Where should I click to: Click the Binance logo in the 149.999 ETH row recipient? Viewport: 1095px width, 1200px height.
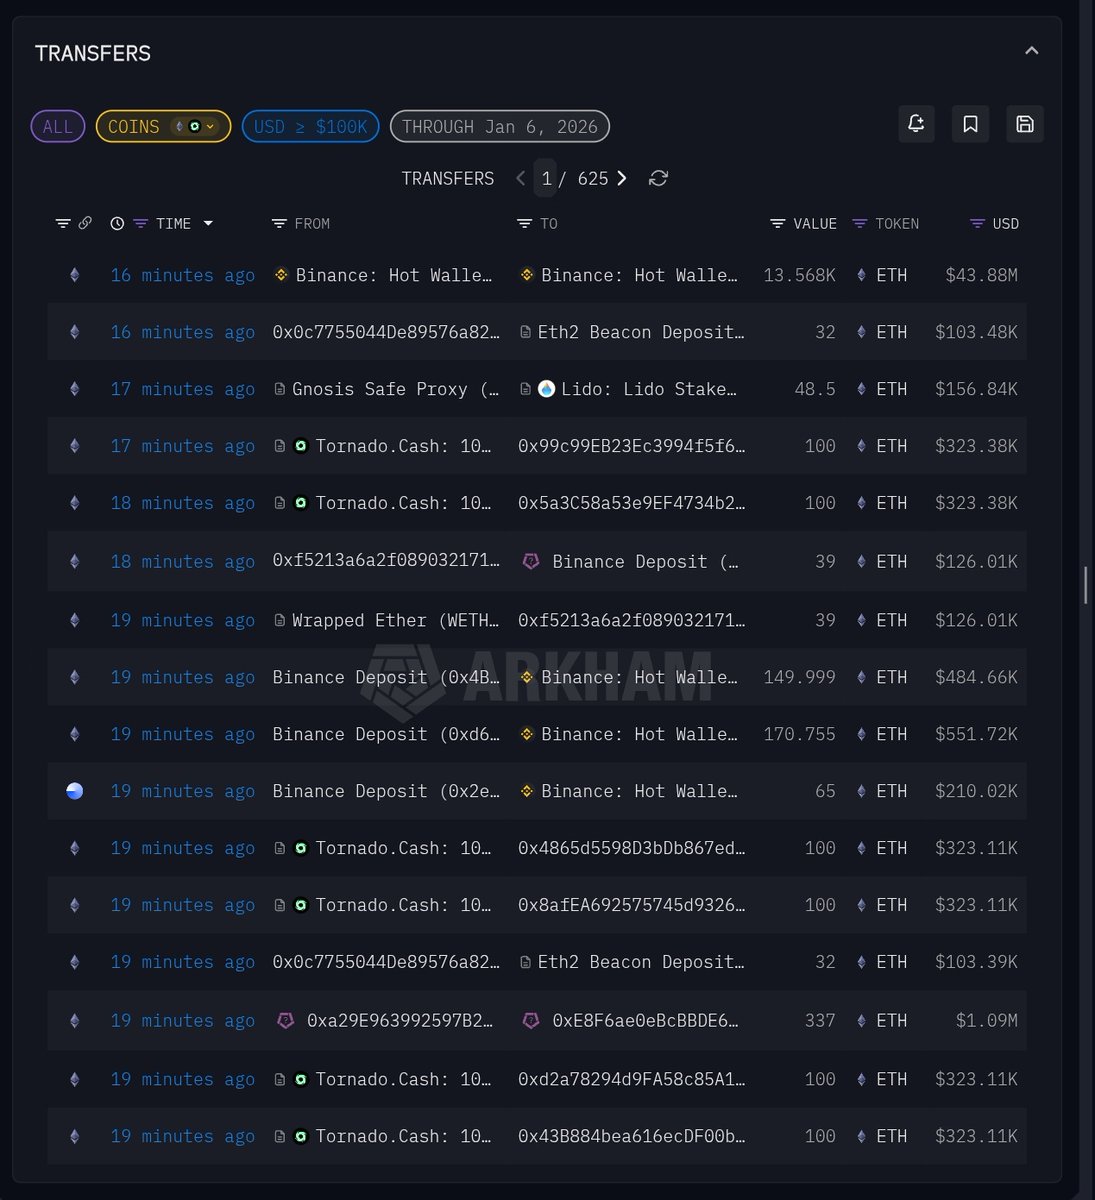click(x=527, y=677)
